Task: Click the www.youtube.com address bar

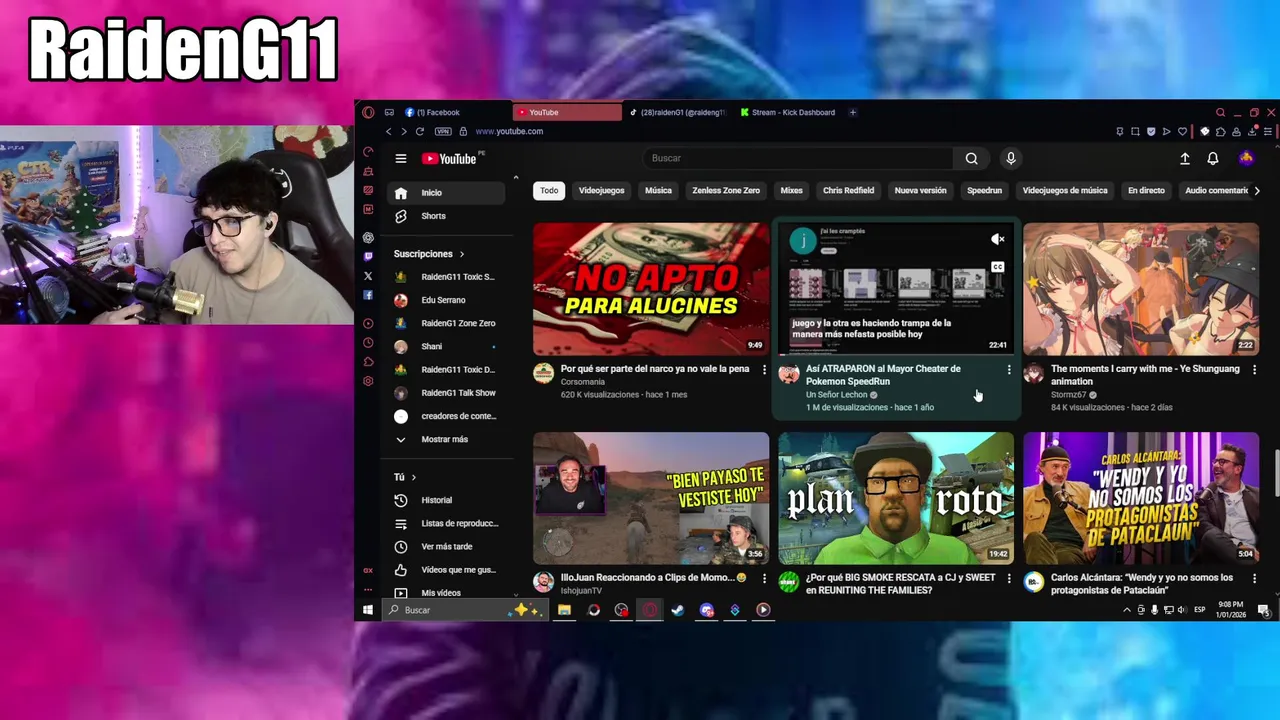Action: point(509,131)
